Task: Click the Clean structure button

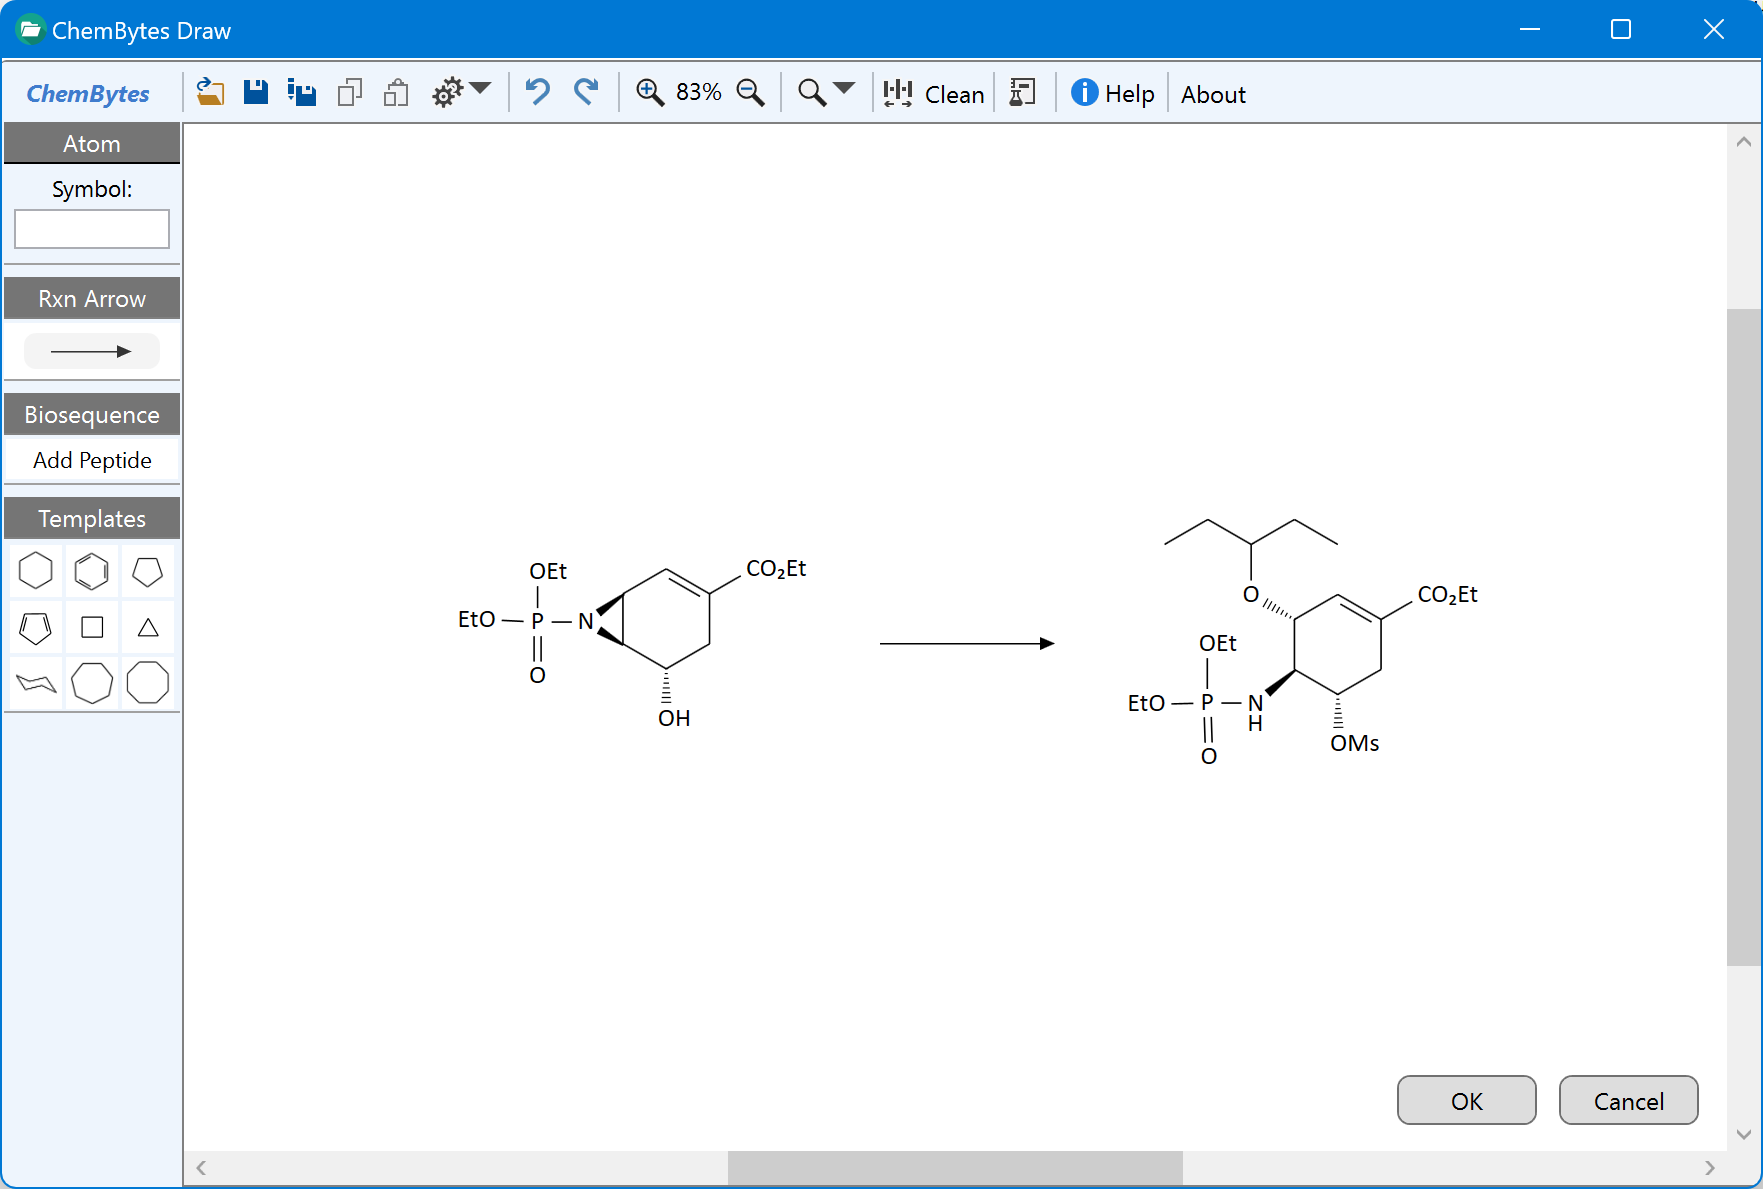Action: pos(934,94)
